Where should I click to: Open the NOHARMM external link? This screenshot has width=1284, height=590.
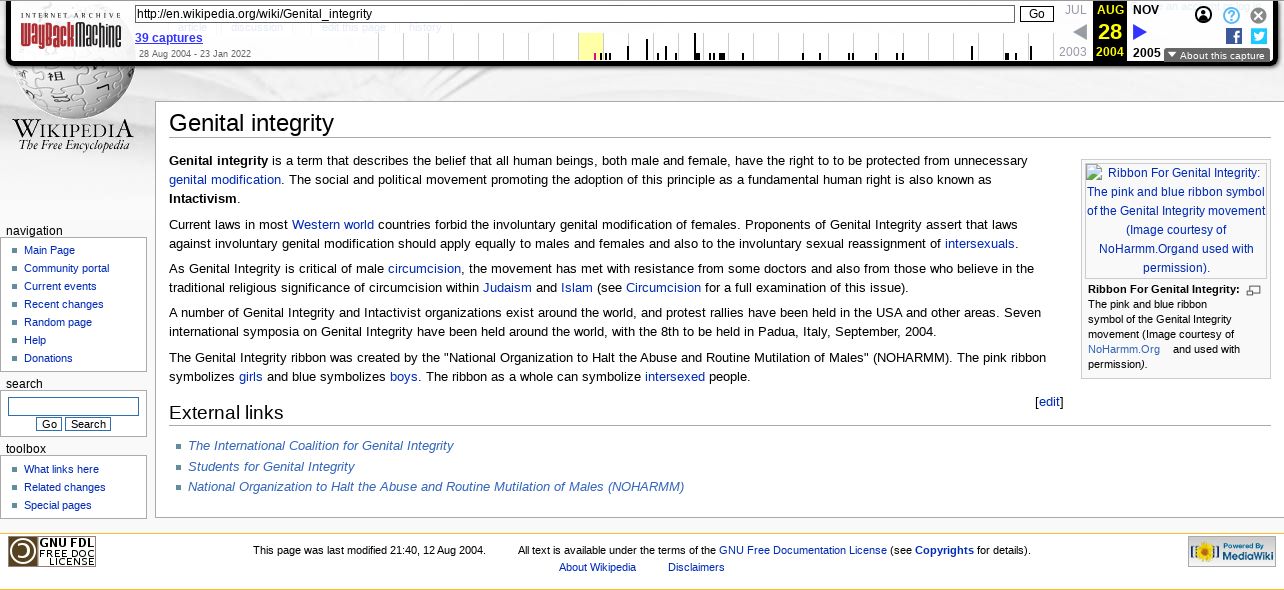click(x=436, y=487)
